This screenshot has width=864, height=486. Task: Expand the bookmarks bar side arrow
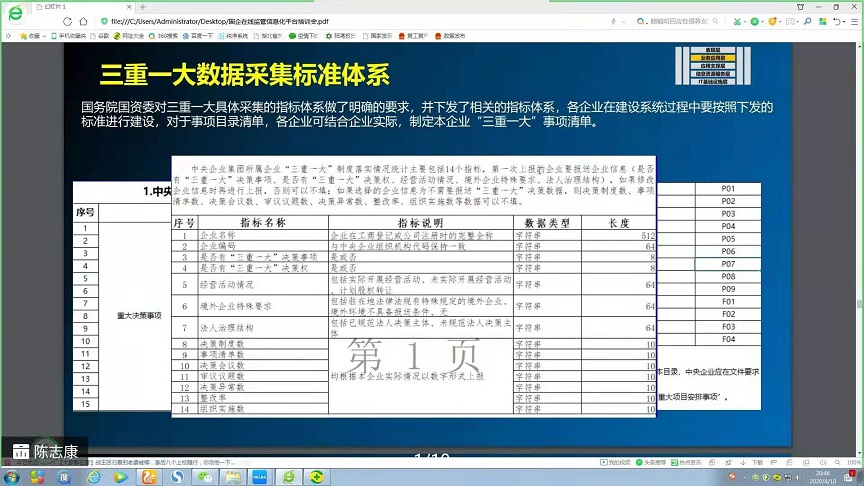tap(8, 36)
